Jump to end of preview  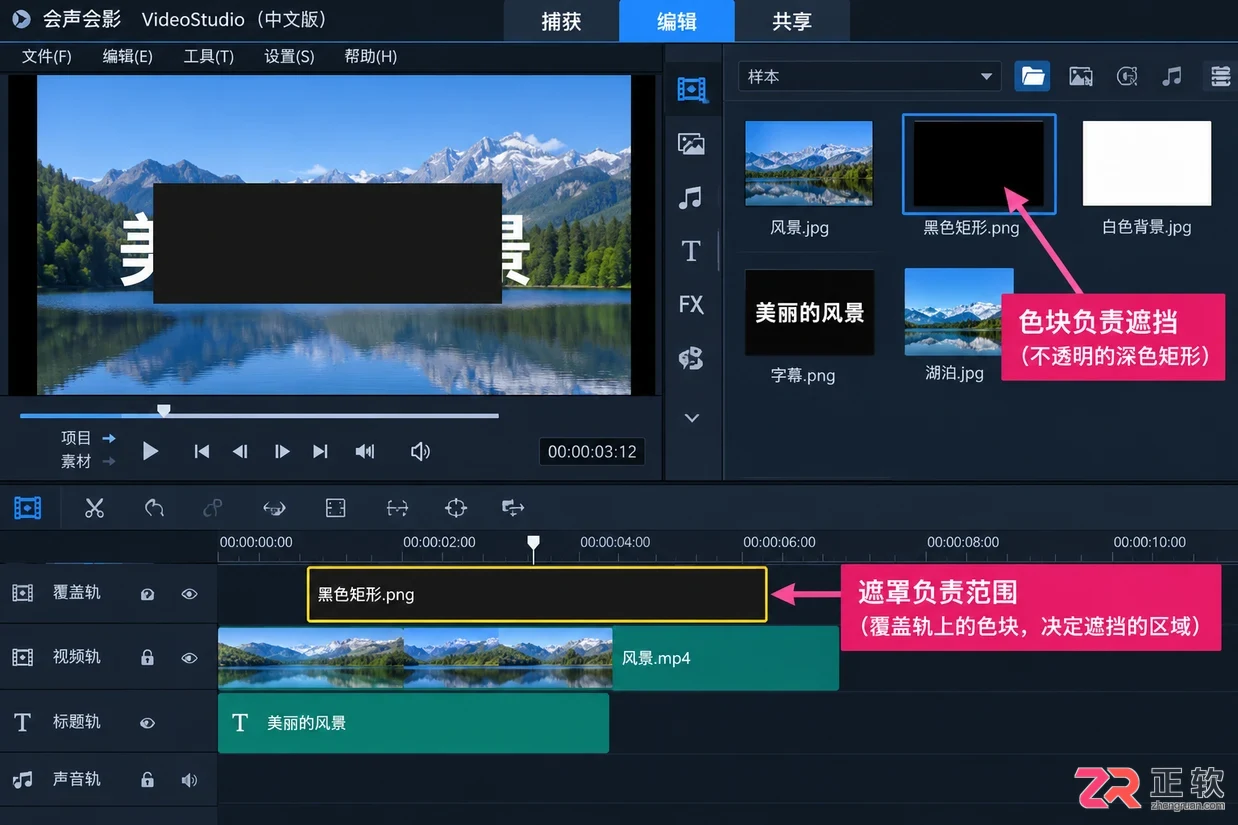[x=320, y=452]
